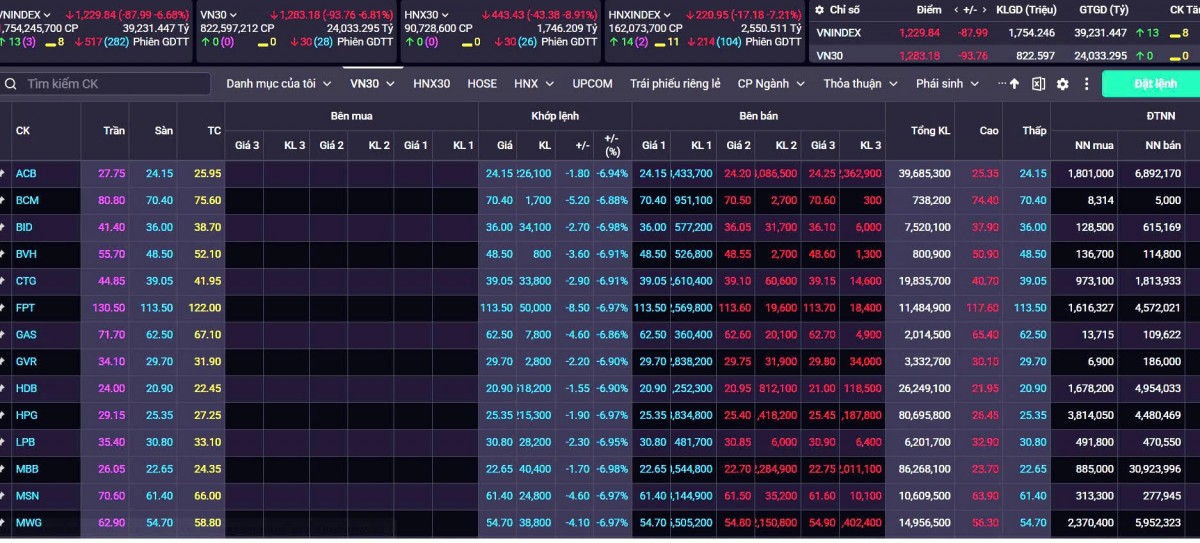This screenshot has width=1200, height=543.
Task: Open price board settings gear
Action: [1062, 84]
